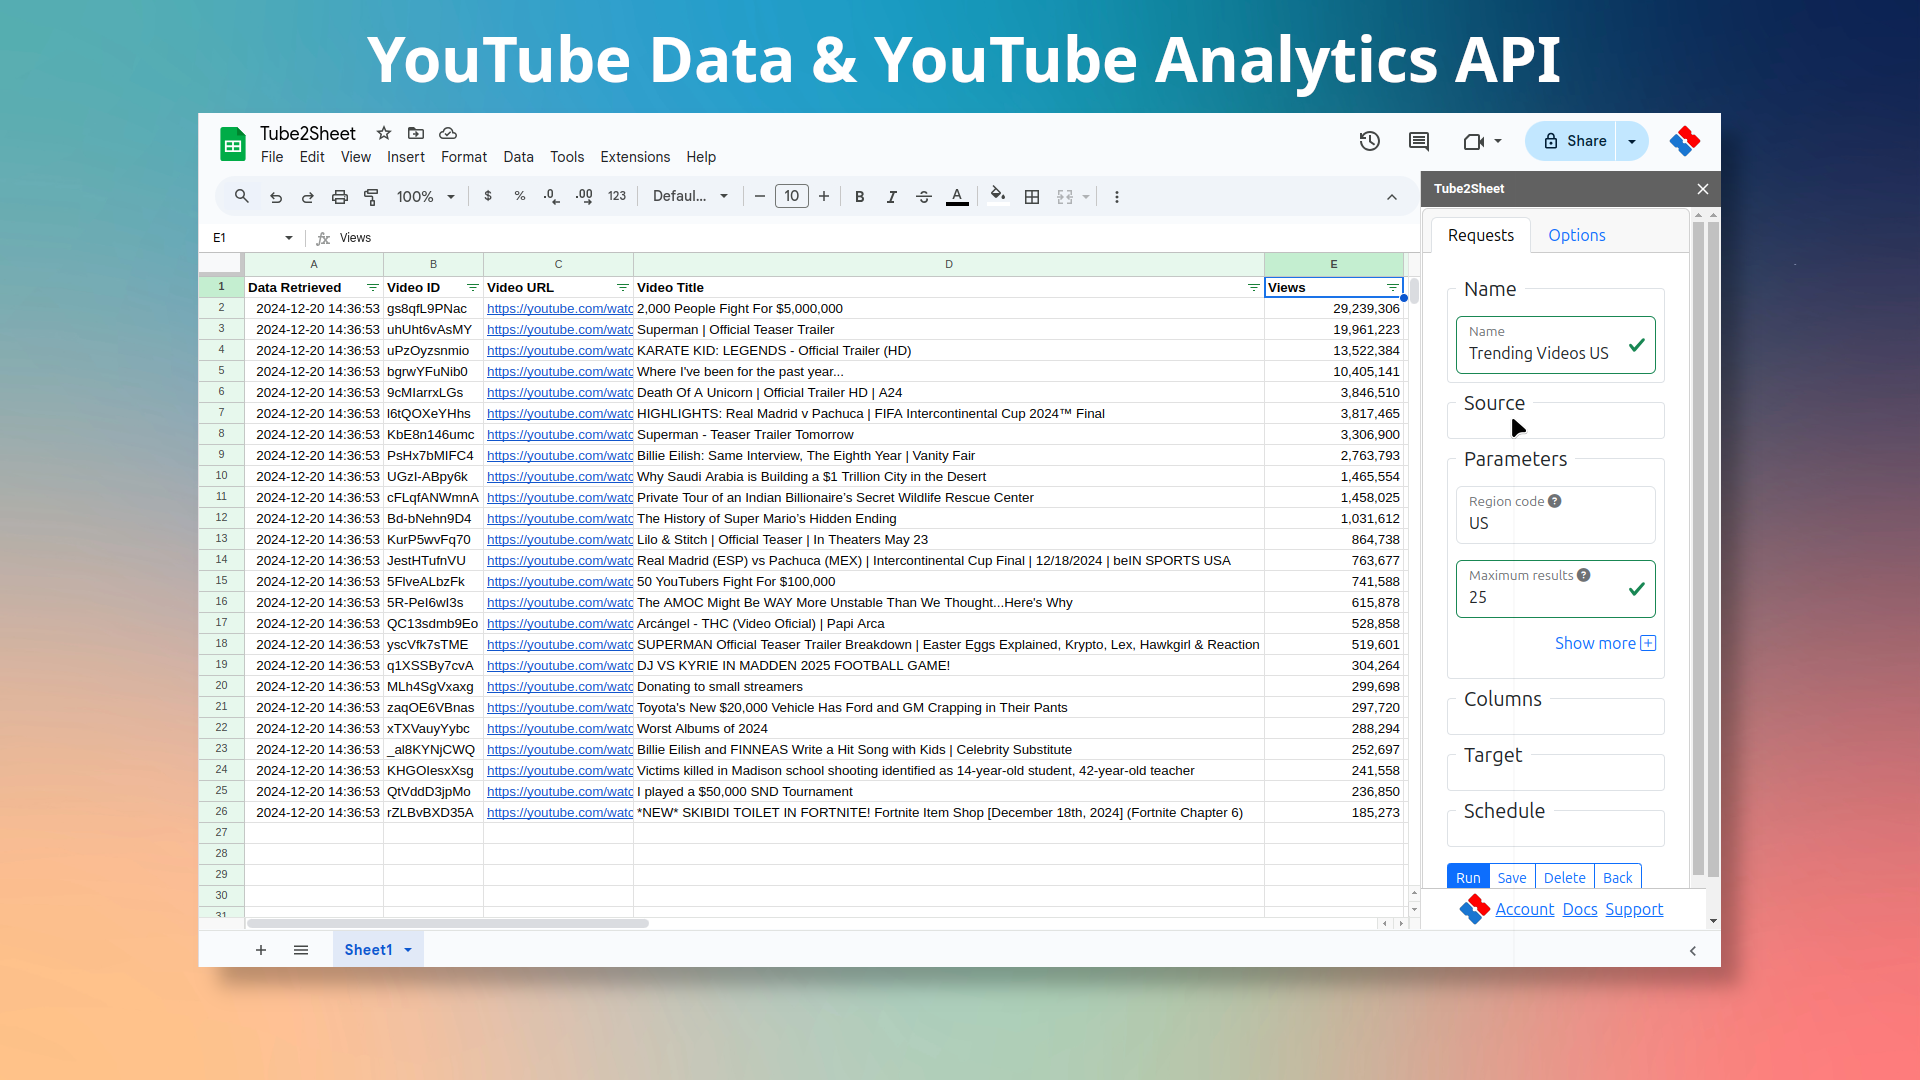Open the File menu
The width and height of the screenshot is (1920, 1080).
coord(272,157)
